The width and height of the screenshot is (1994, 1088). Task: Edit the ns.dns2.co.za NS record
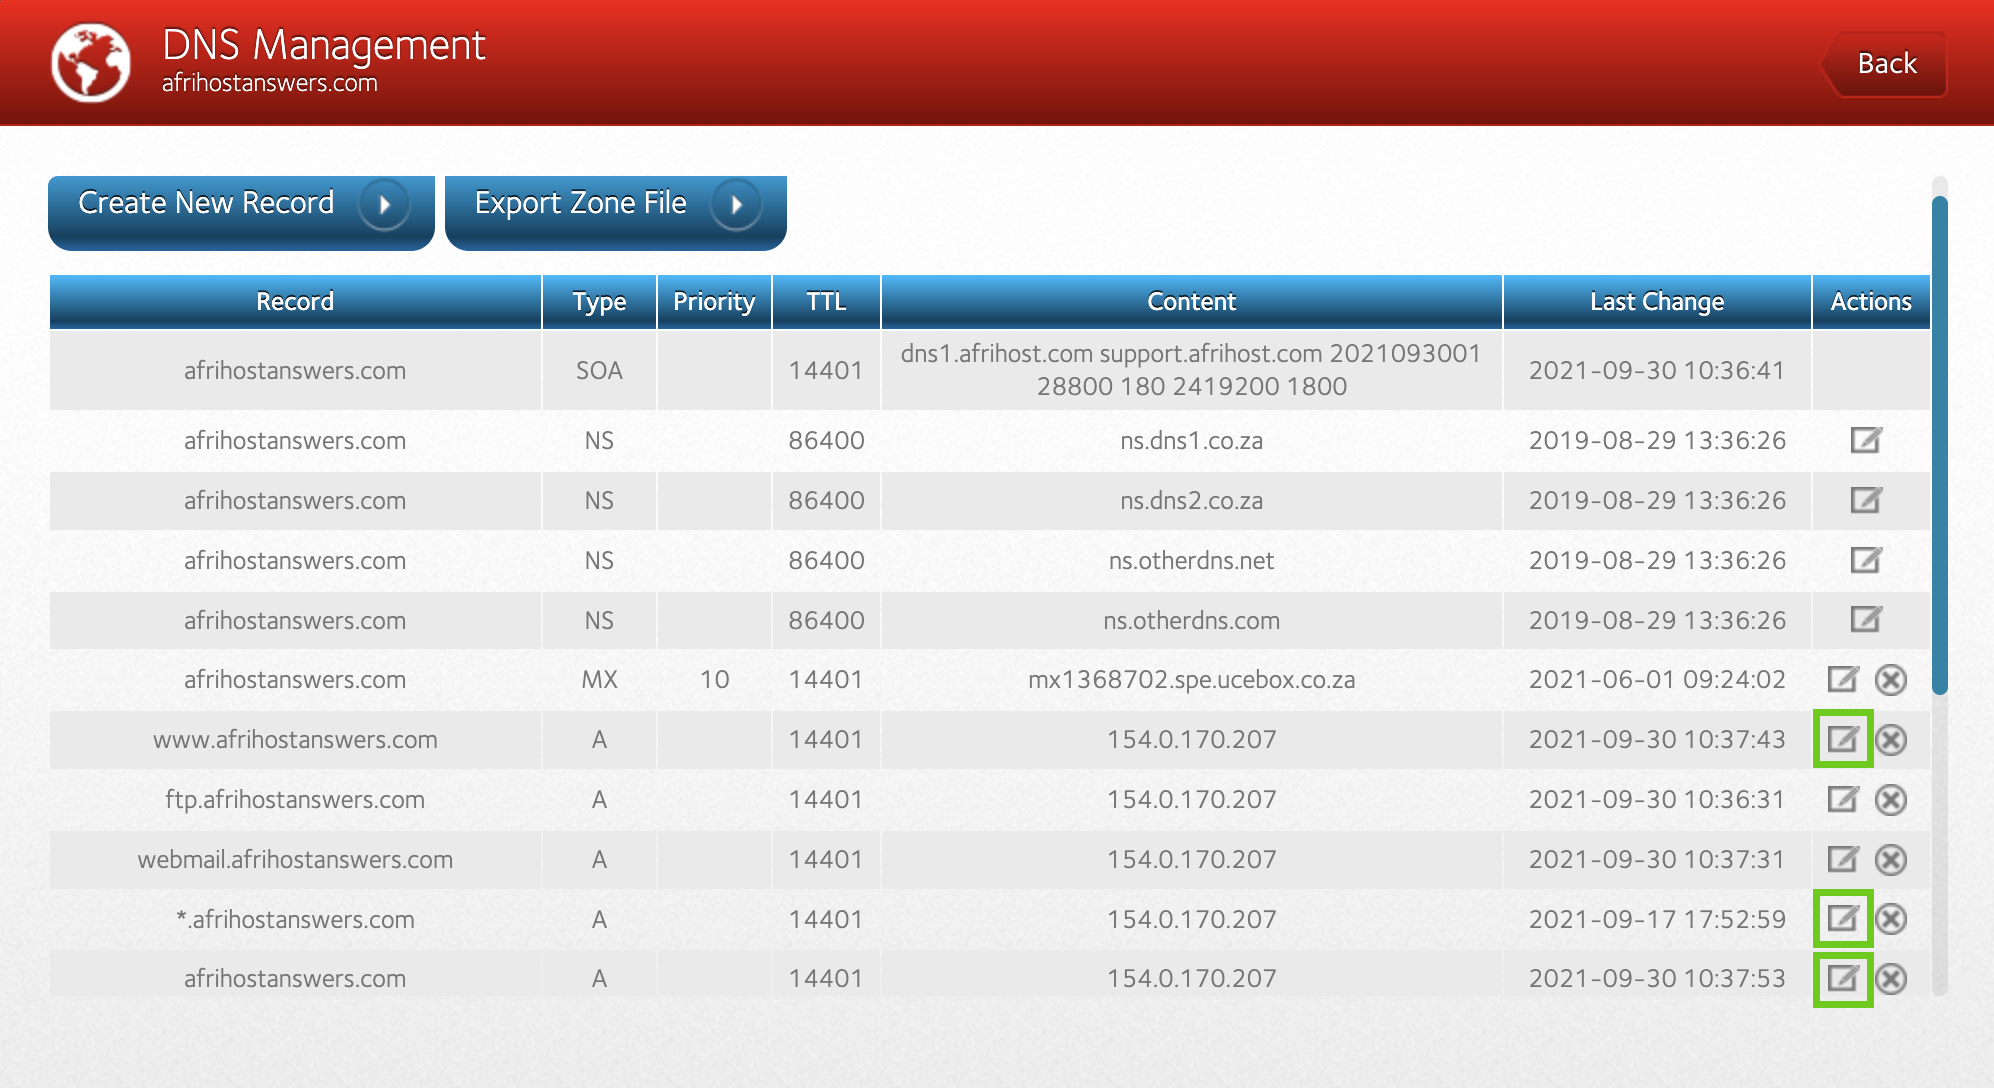tap(1865, 500)
